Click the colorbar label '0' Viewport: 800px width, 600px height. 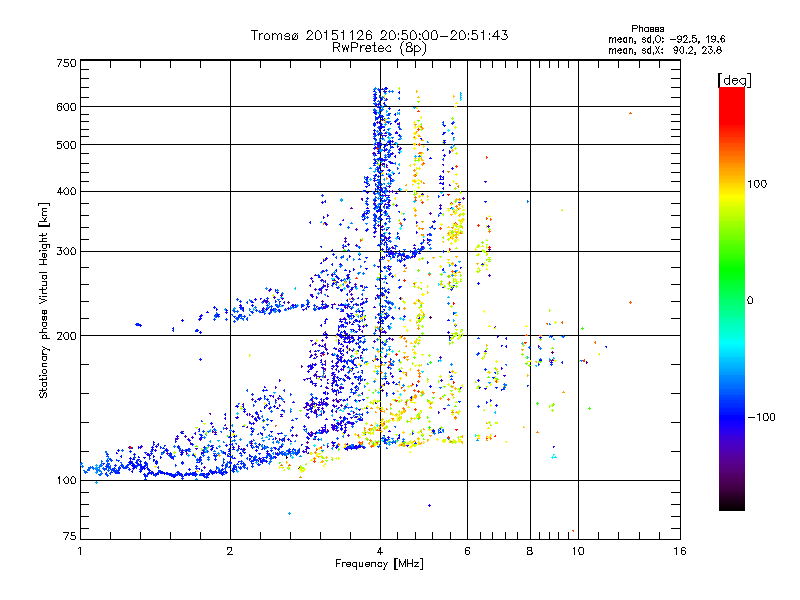point(750,301)
